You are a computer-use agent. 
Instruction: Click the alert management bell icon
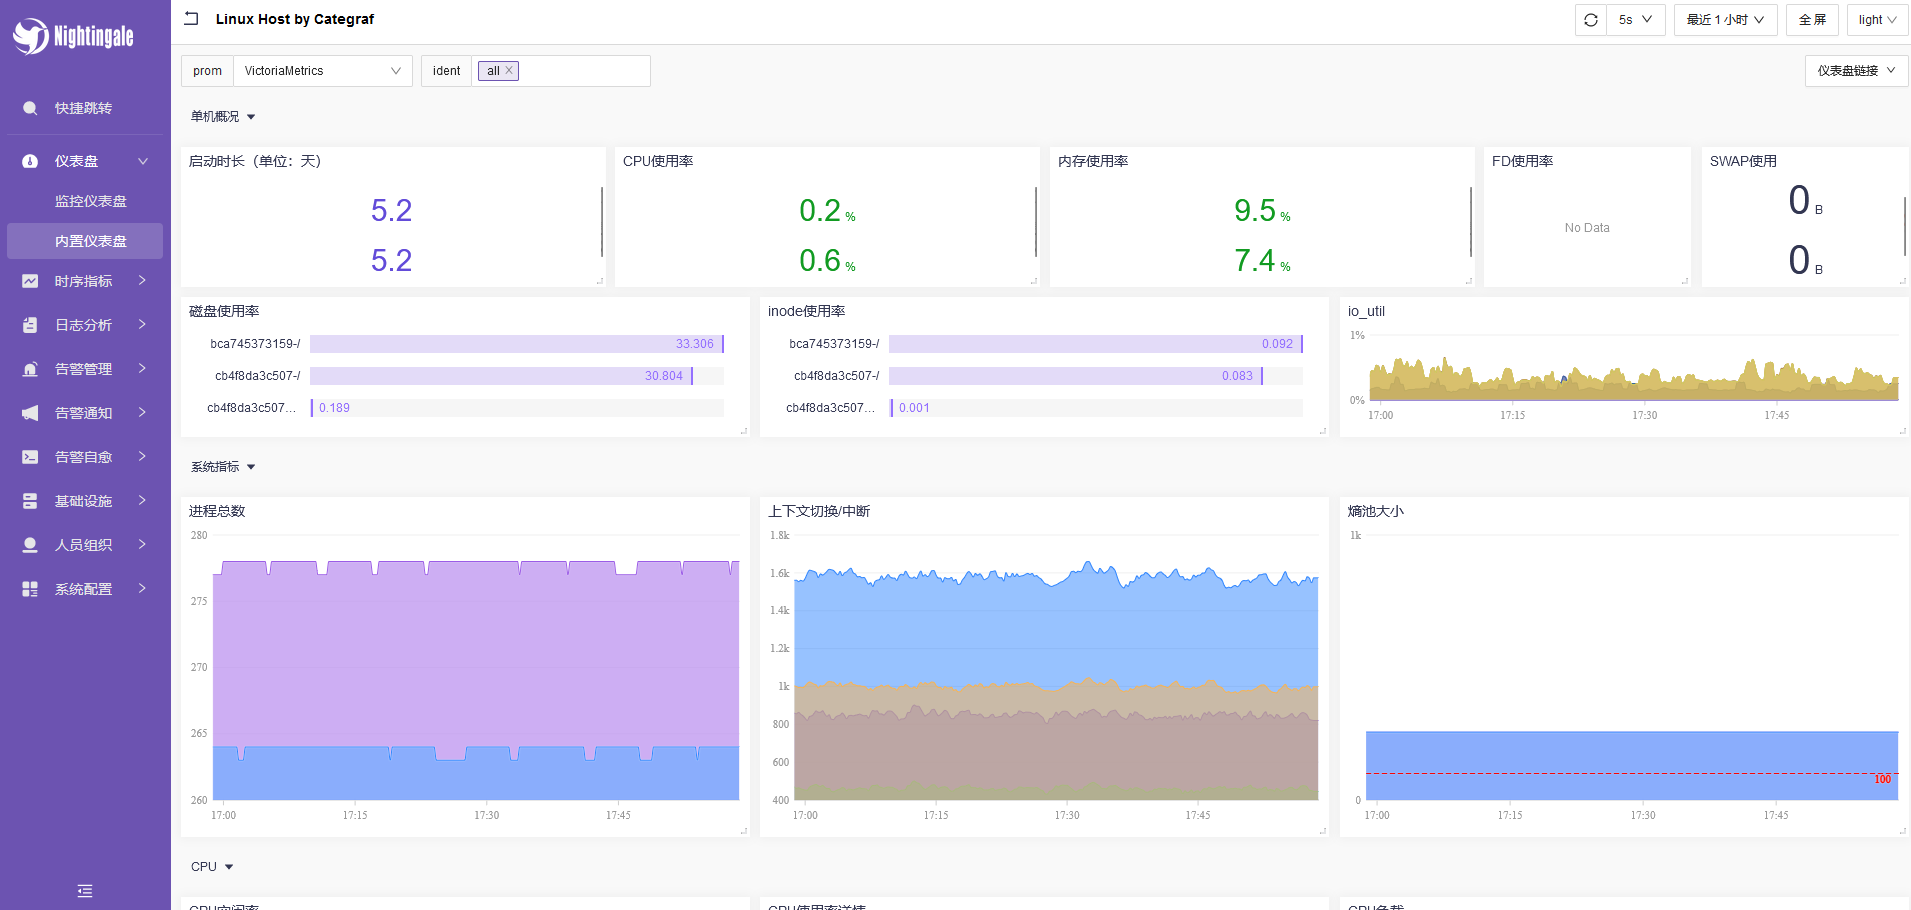click(30, 369)
